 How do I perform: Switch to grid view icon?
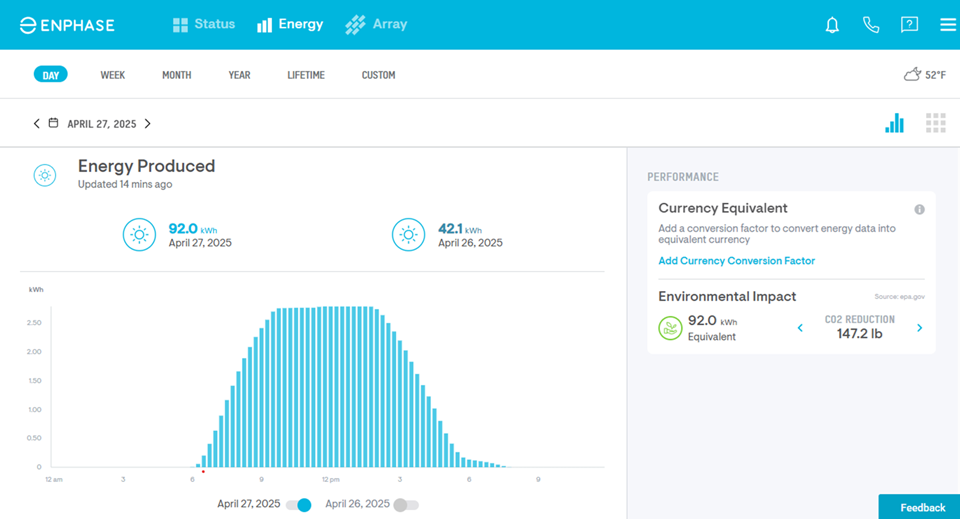coord(935,123)
